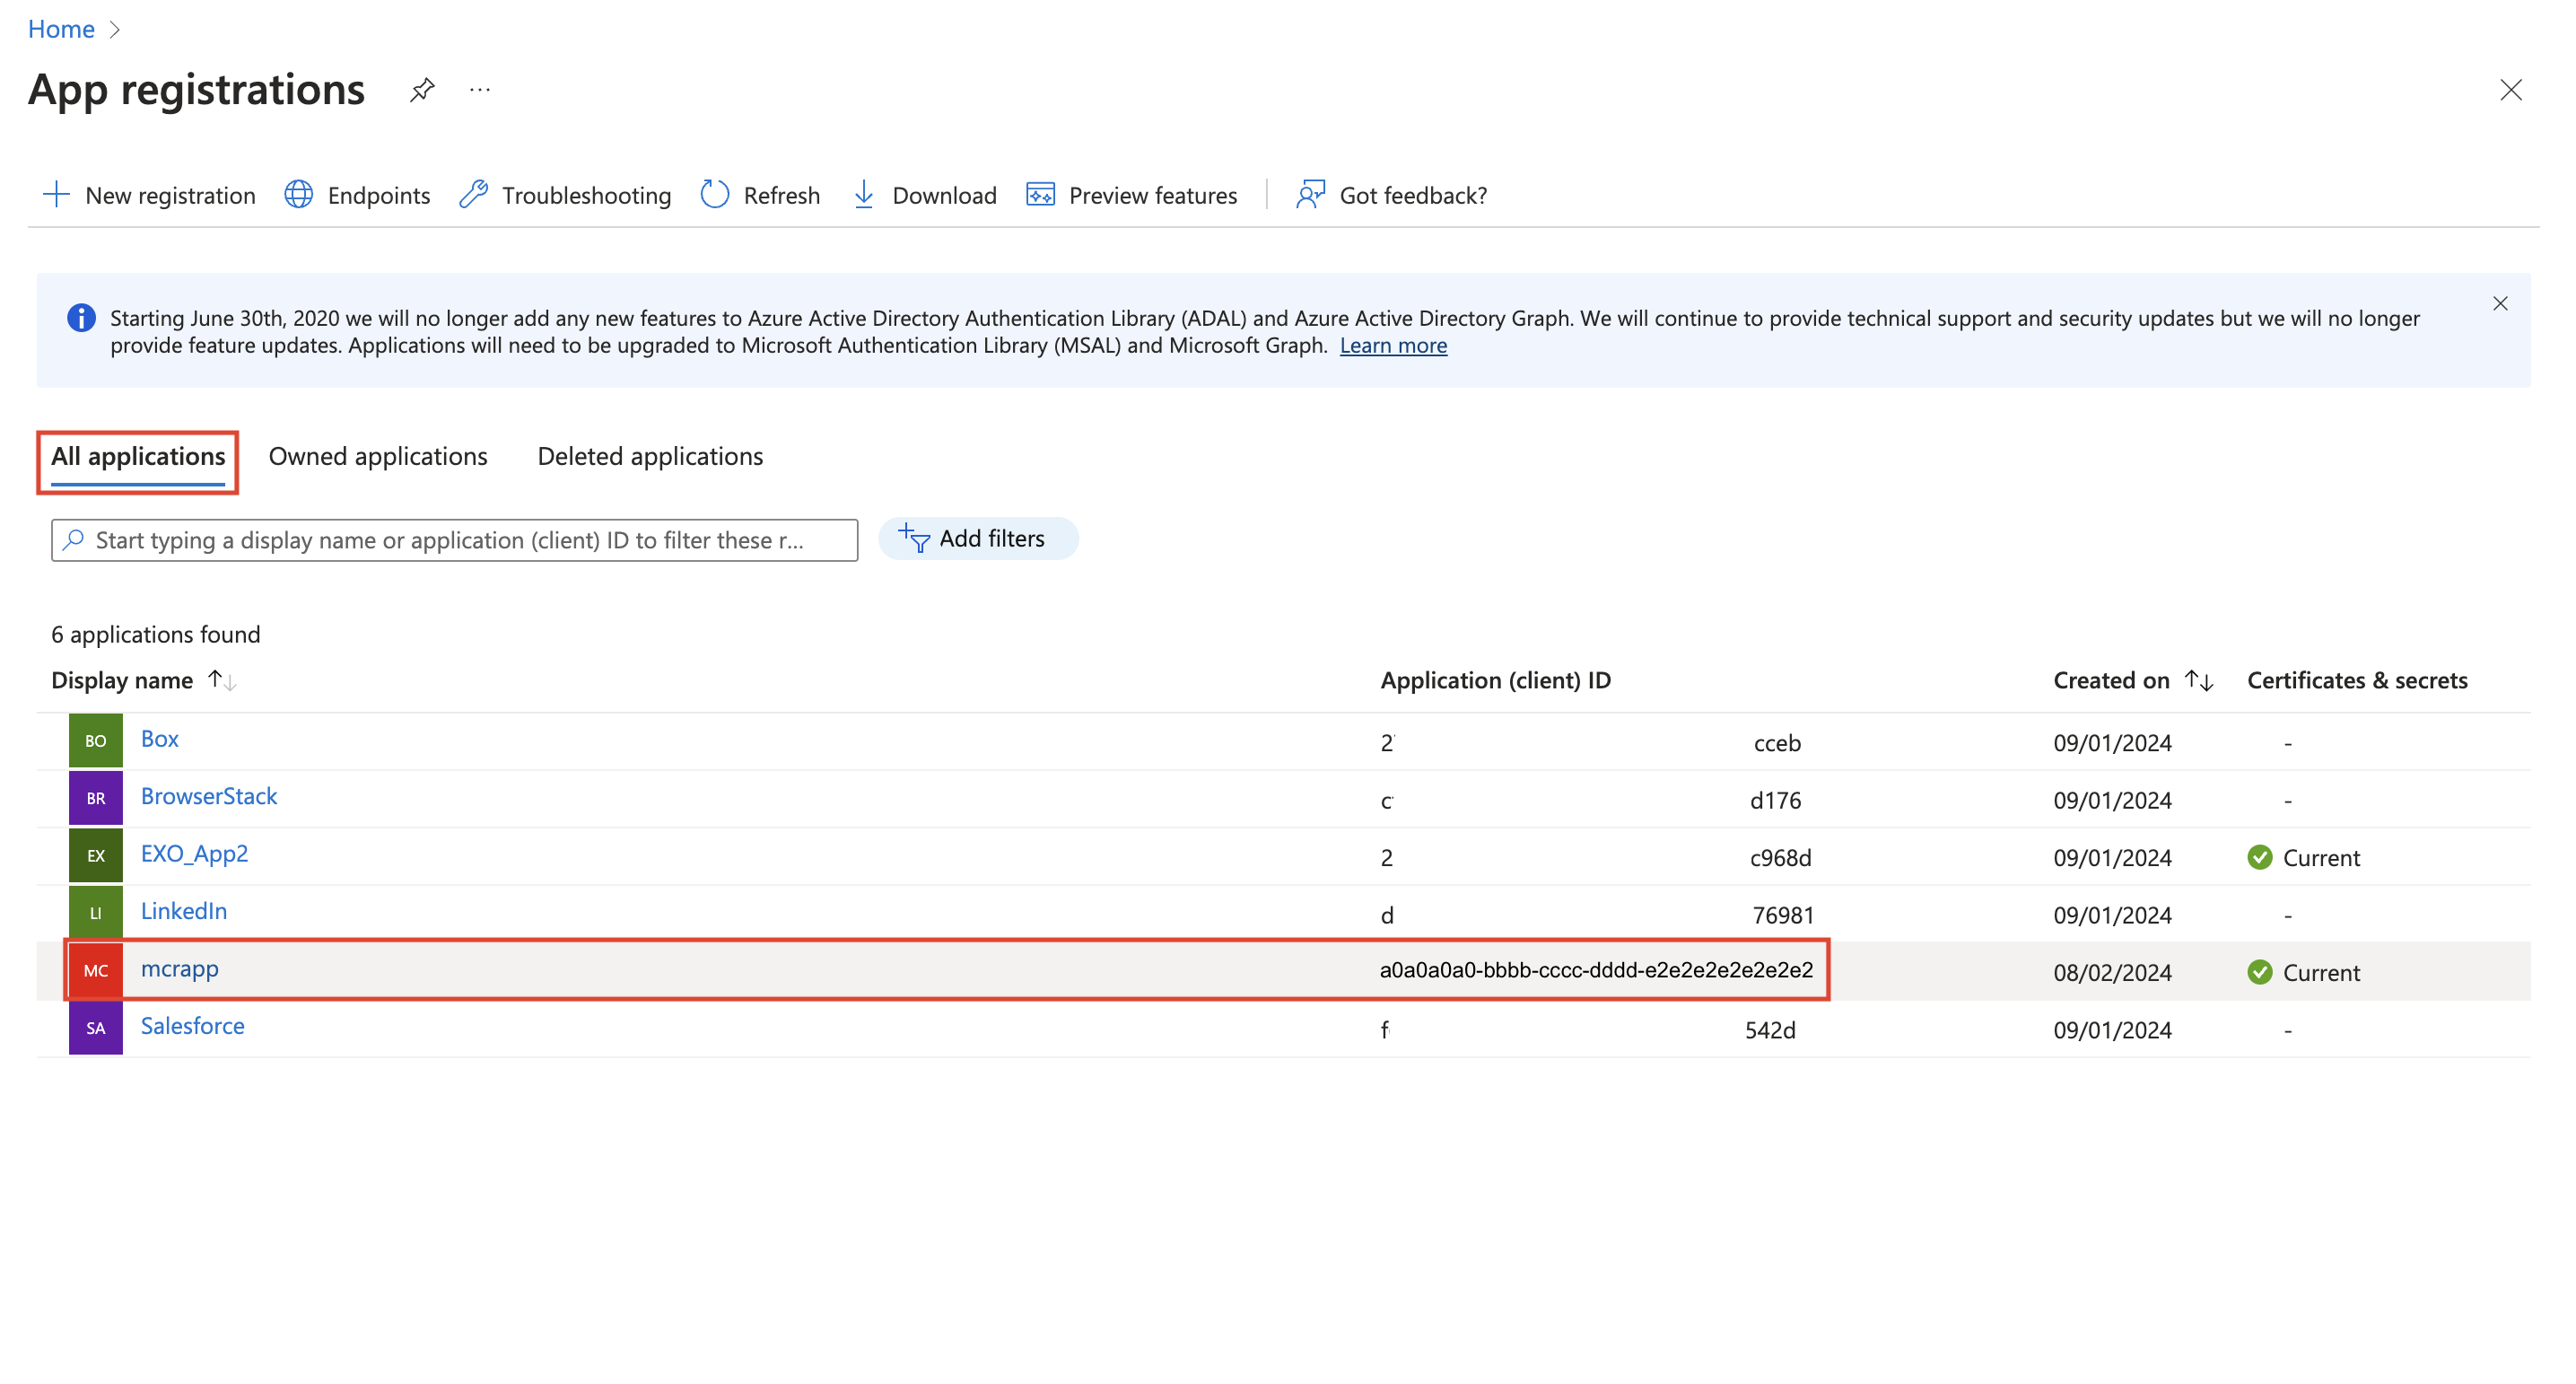Click the 6 applications found text

click(156, 634)
